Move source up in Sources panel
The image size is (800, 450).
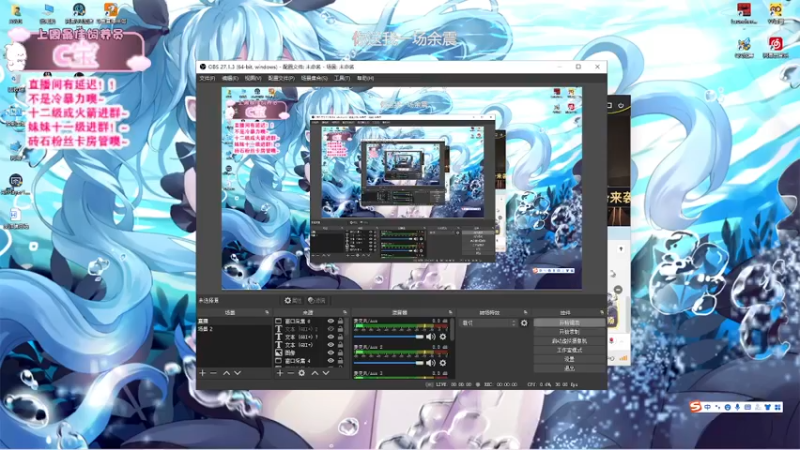click(x=315, y=373)
